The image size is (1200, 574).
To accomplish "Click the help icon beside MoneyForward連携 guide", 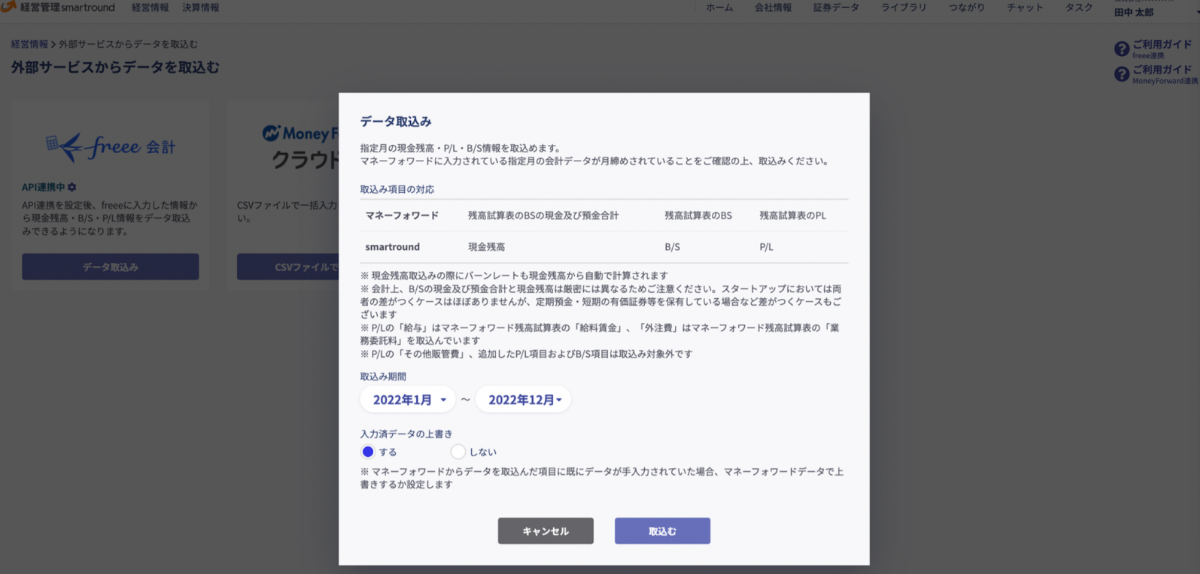I will tap(1121, 73).
